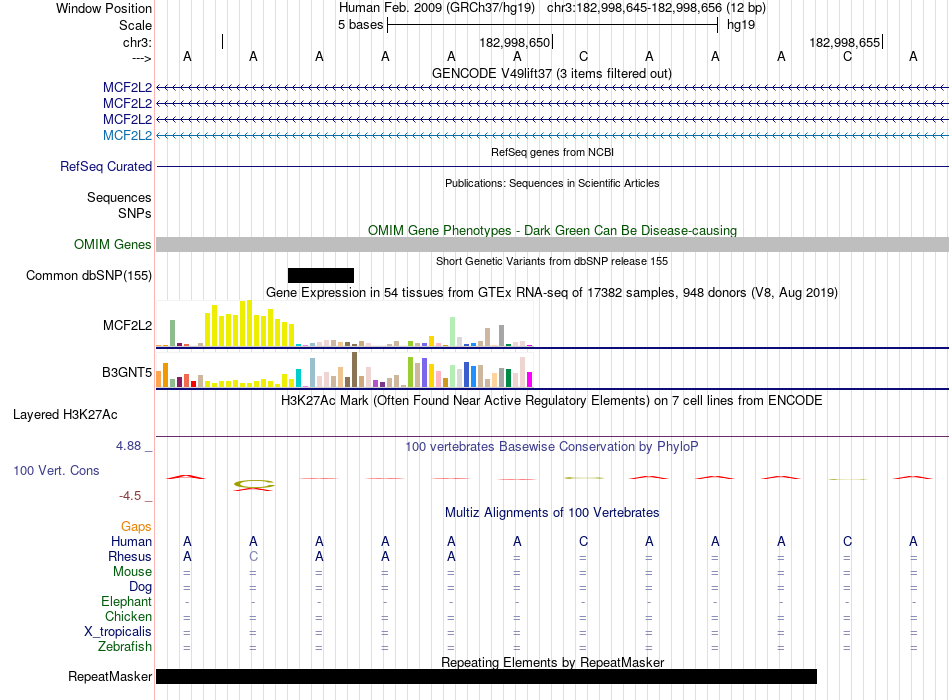Viewport: 950px width, 700px height.
Task: Open Publications: Sequences in Scientific Articles title
Action: pyautogui.click(x=552, y=183)
